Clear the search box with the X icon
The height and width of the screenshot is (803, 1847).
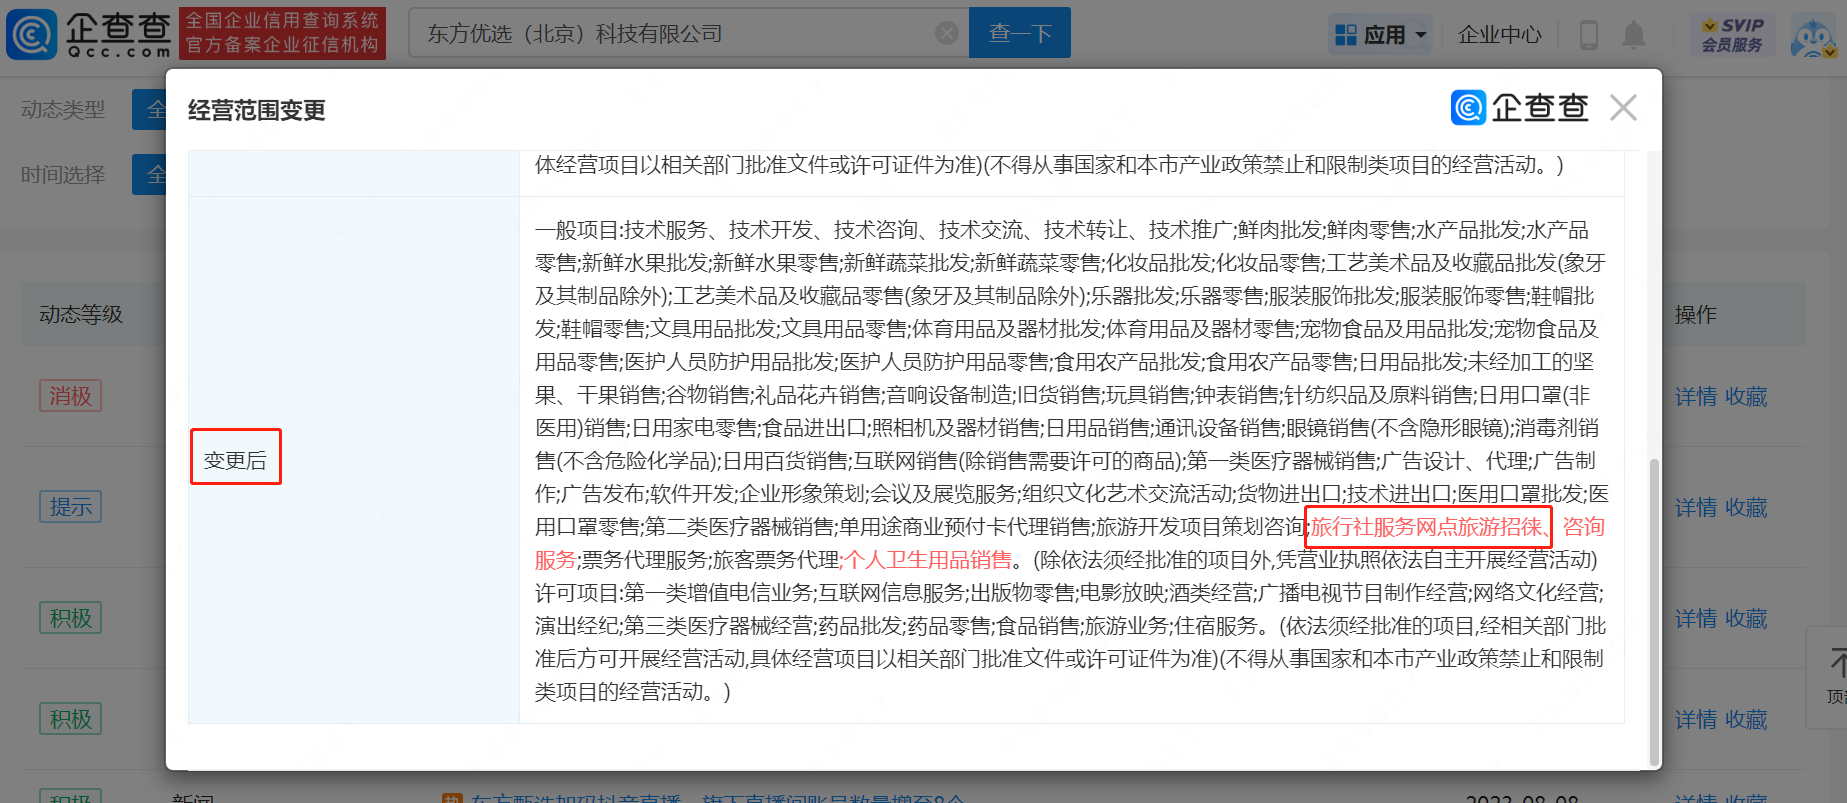[946, 33]
